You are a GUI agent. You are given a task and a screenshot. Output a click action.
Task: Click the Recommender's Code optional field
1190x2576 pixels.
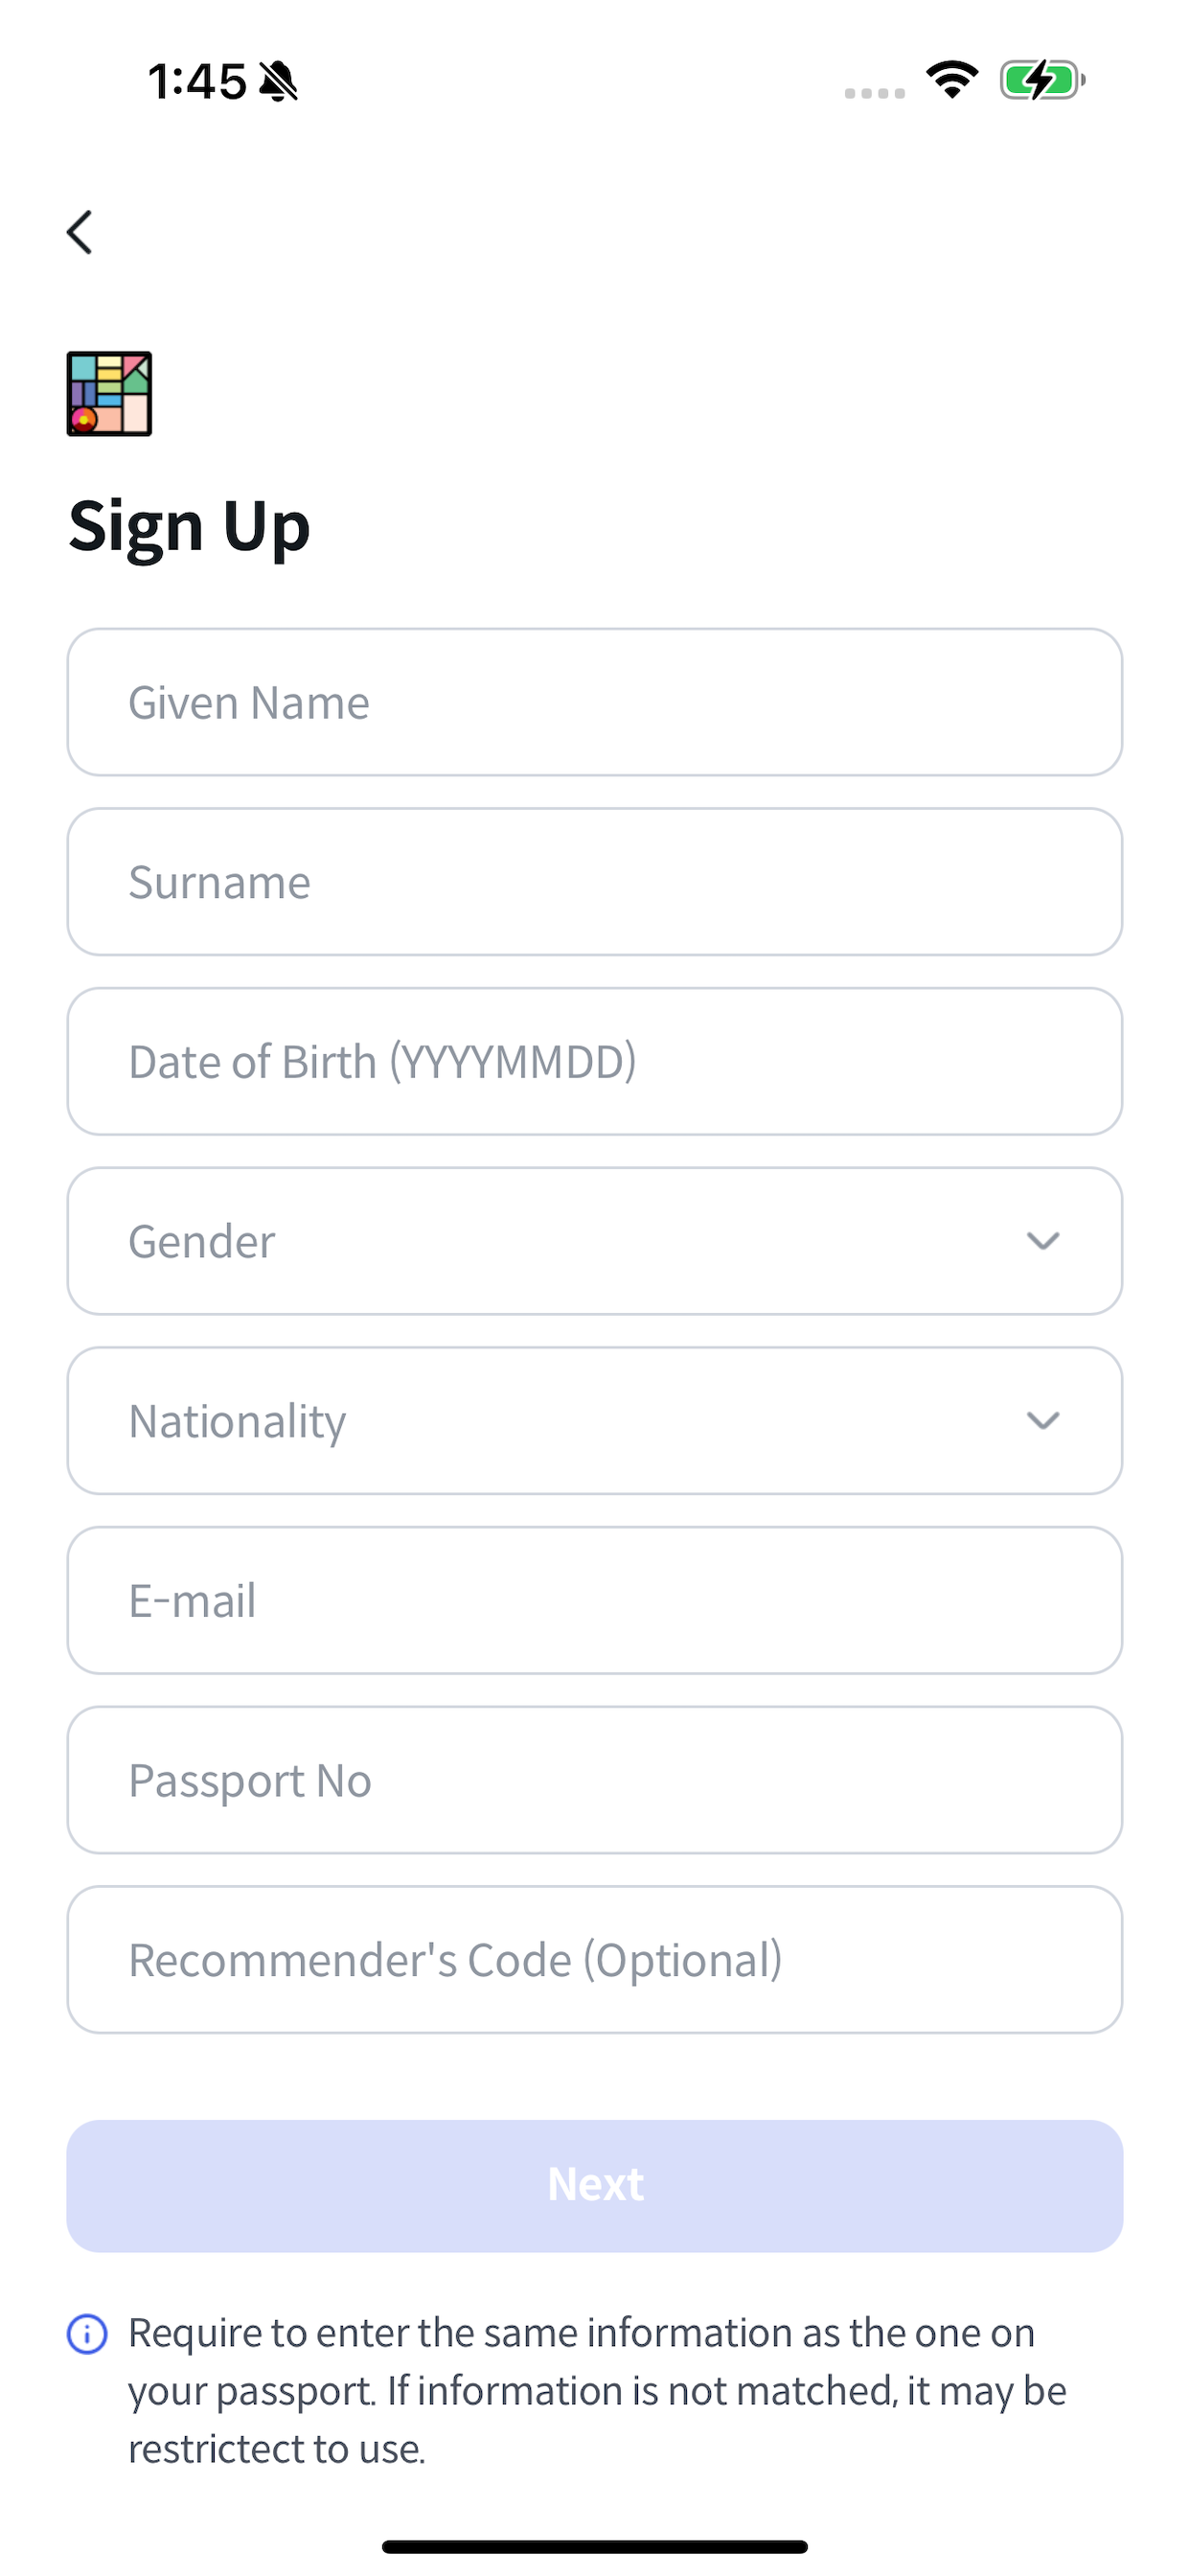[595, 1960]
